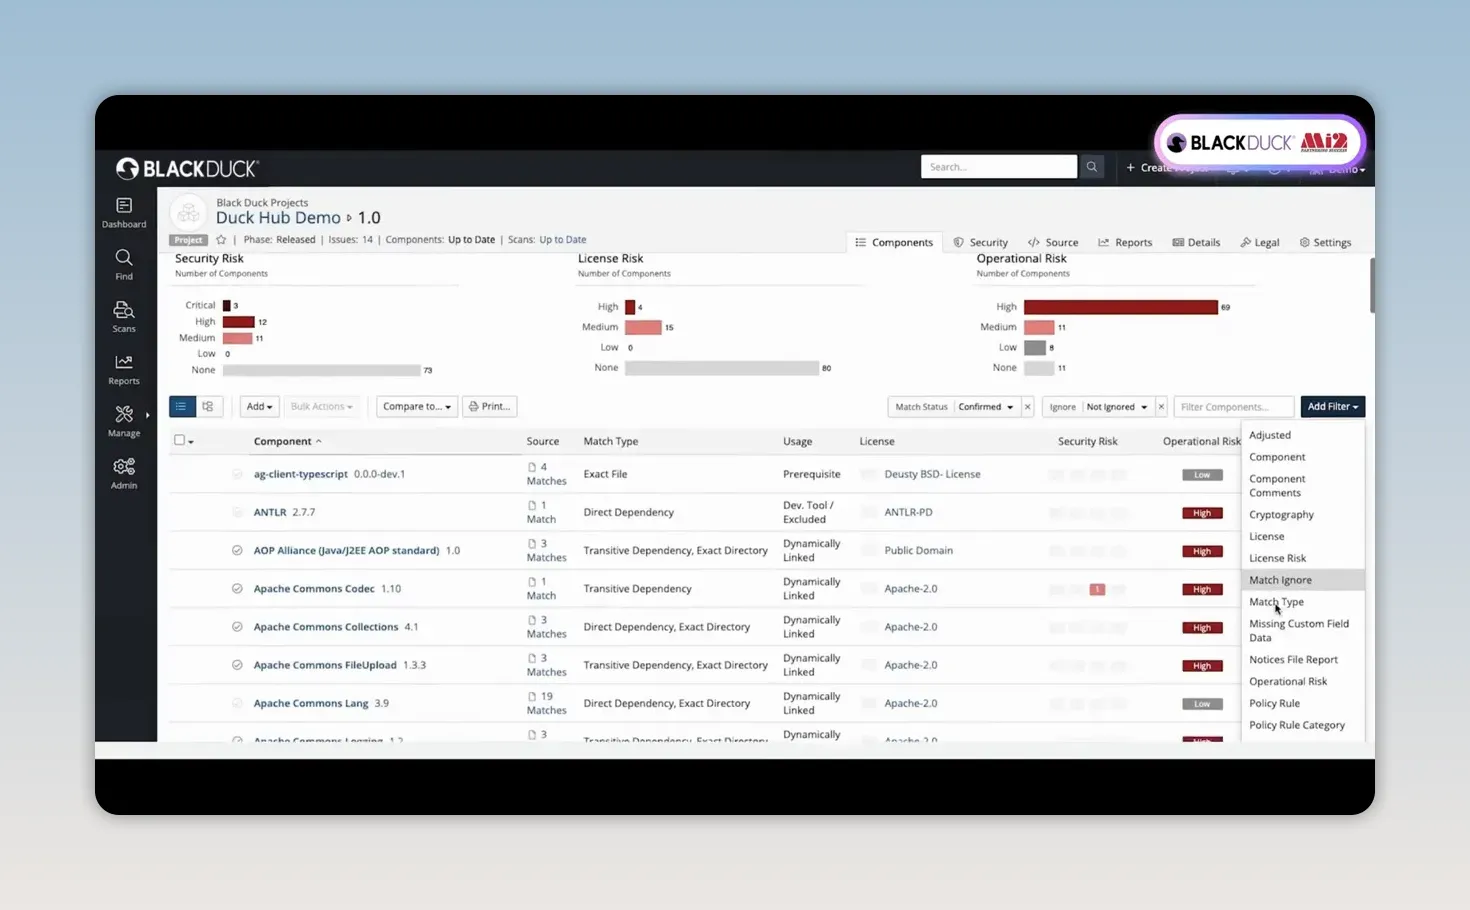Click the Medium bar in the License Risk chart
The image size is (1470, 910).
[643, 327]
